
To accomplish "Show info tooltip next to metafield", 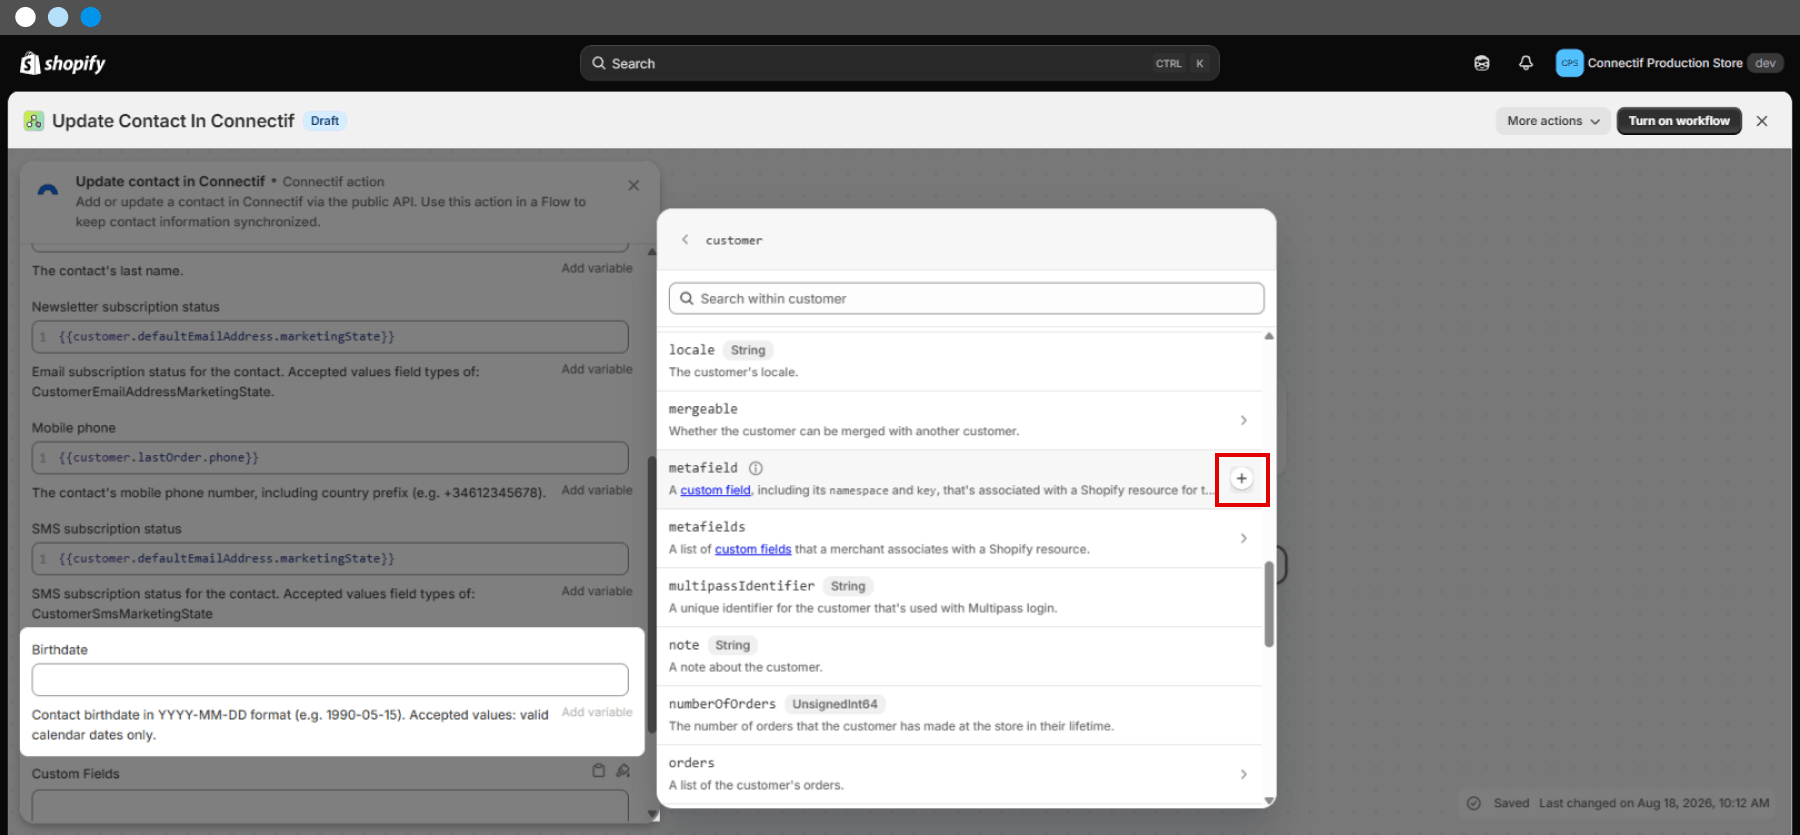I will click(x=756, y=468).
